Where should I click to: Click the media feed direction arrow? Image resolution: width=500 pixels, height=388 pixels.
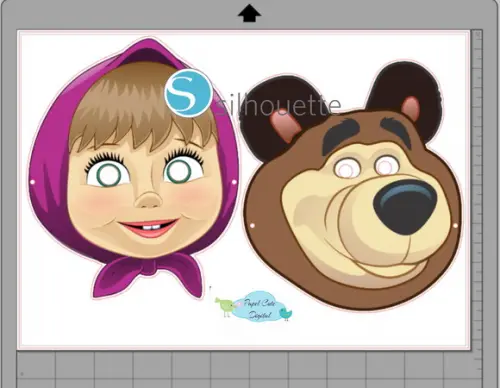click(249, 13)
